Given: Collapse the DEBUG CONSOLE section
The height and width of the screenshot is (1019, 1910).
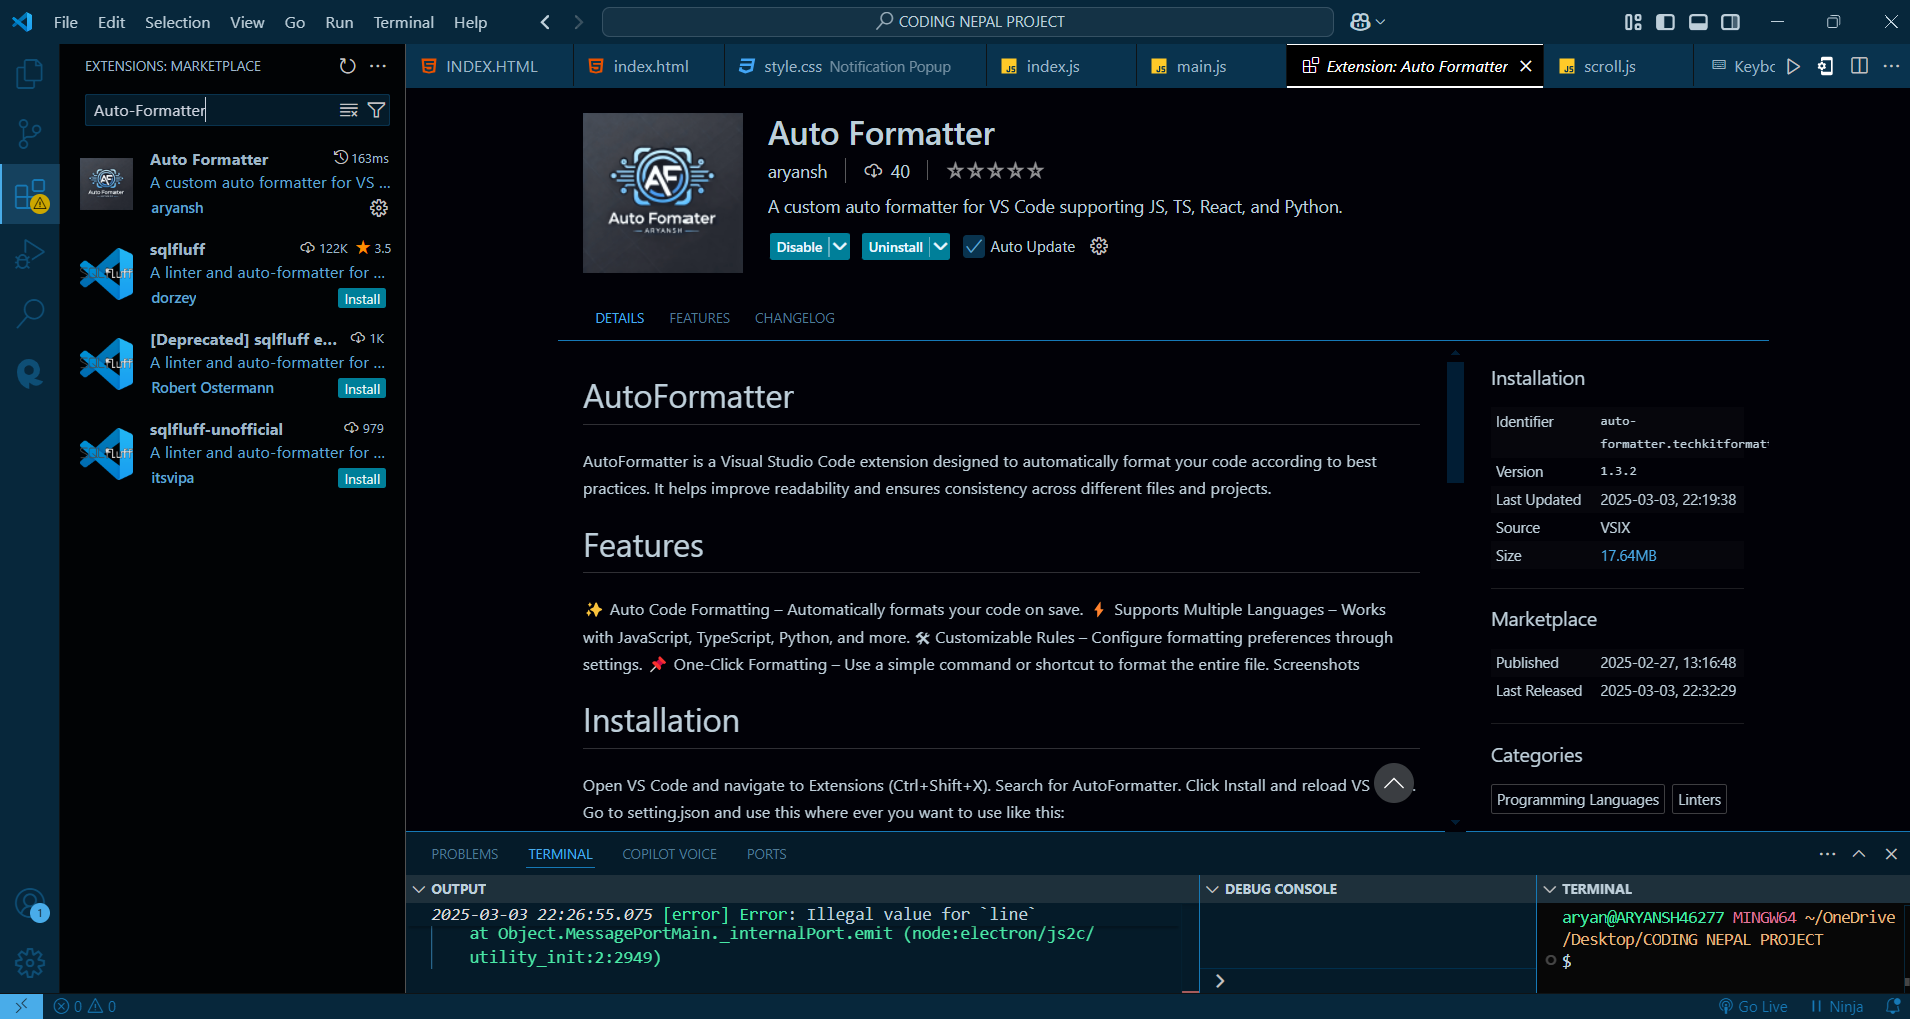Looking at the screenshot, I should pyautogui.click(x=1213, y=889).
